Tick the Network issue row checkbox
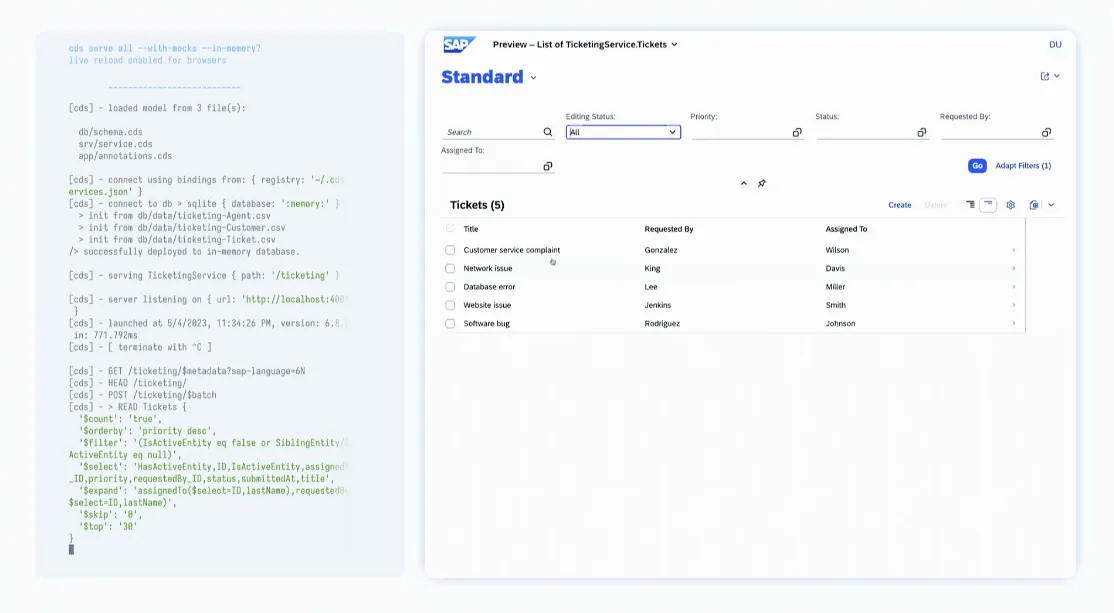Viewport: 1114px width, 613px height. tap(450, 268)
